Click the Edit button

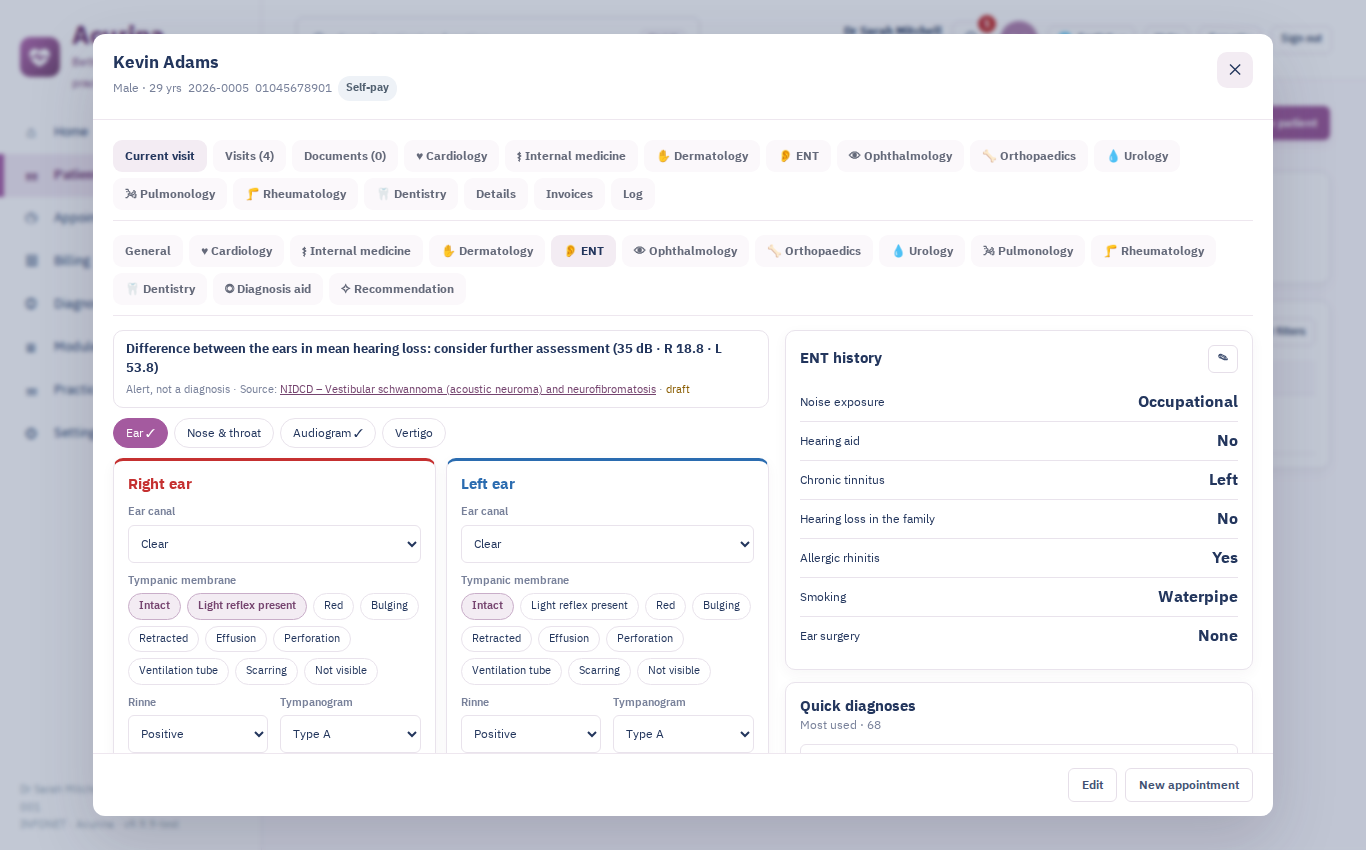[x=1092, y=785]
